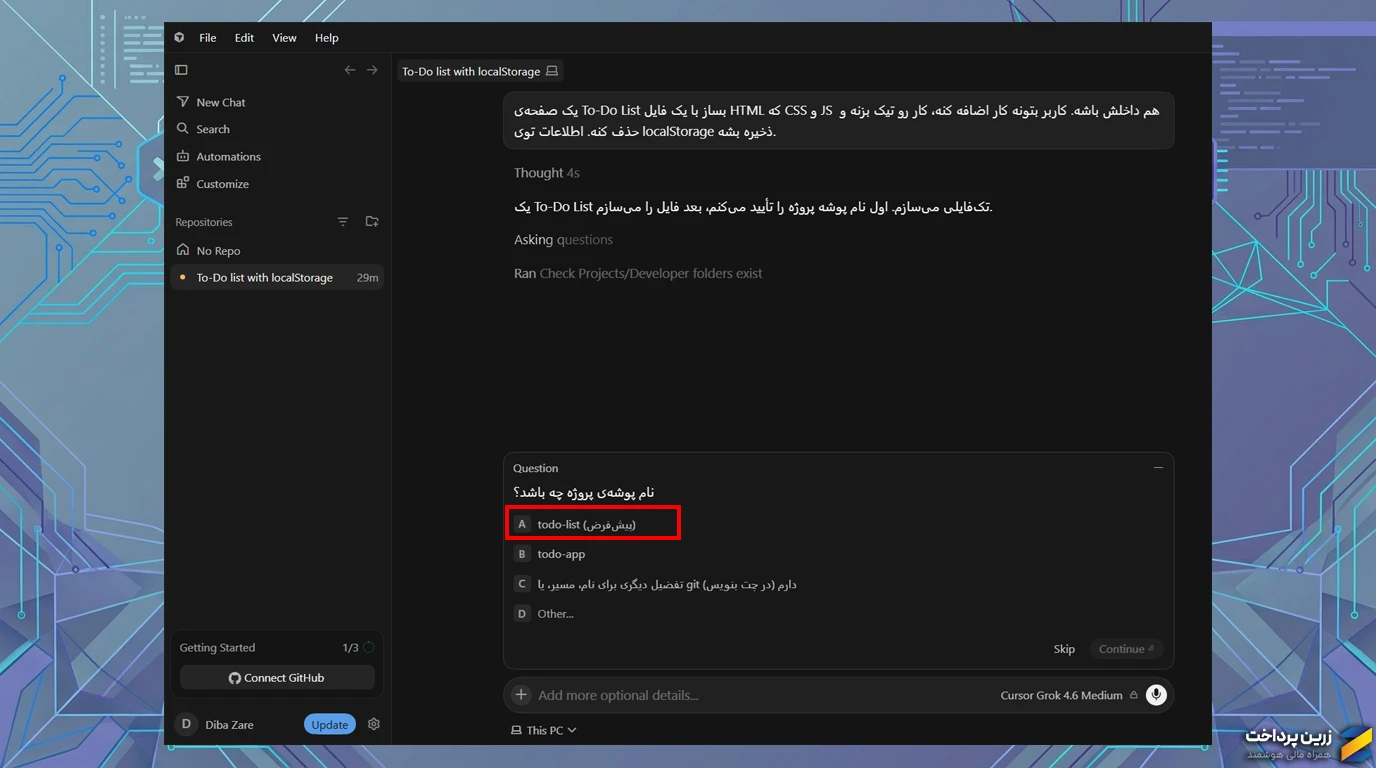Go forward with the right arrow
The width and height of the screenshot is (1376, 768).
[x=372, y=70]
